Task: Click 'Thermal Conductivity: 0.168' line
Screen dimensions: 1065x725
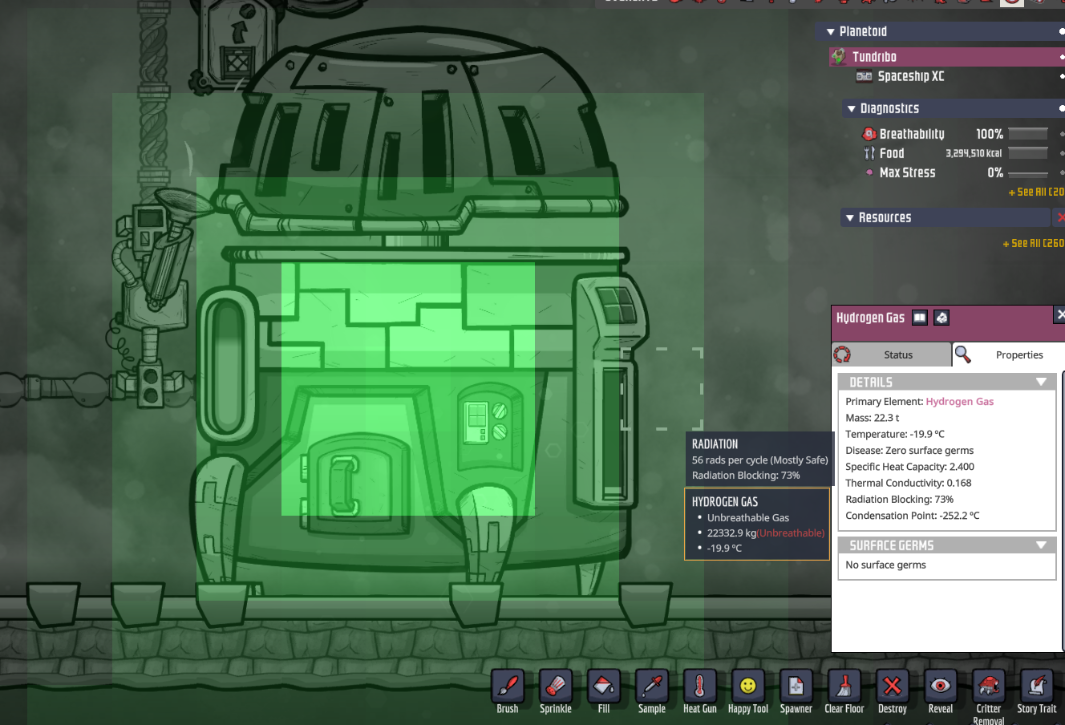Action: click(908, 483)
